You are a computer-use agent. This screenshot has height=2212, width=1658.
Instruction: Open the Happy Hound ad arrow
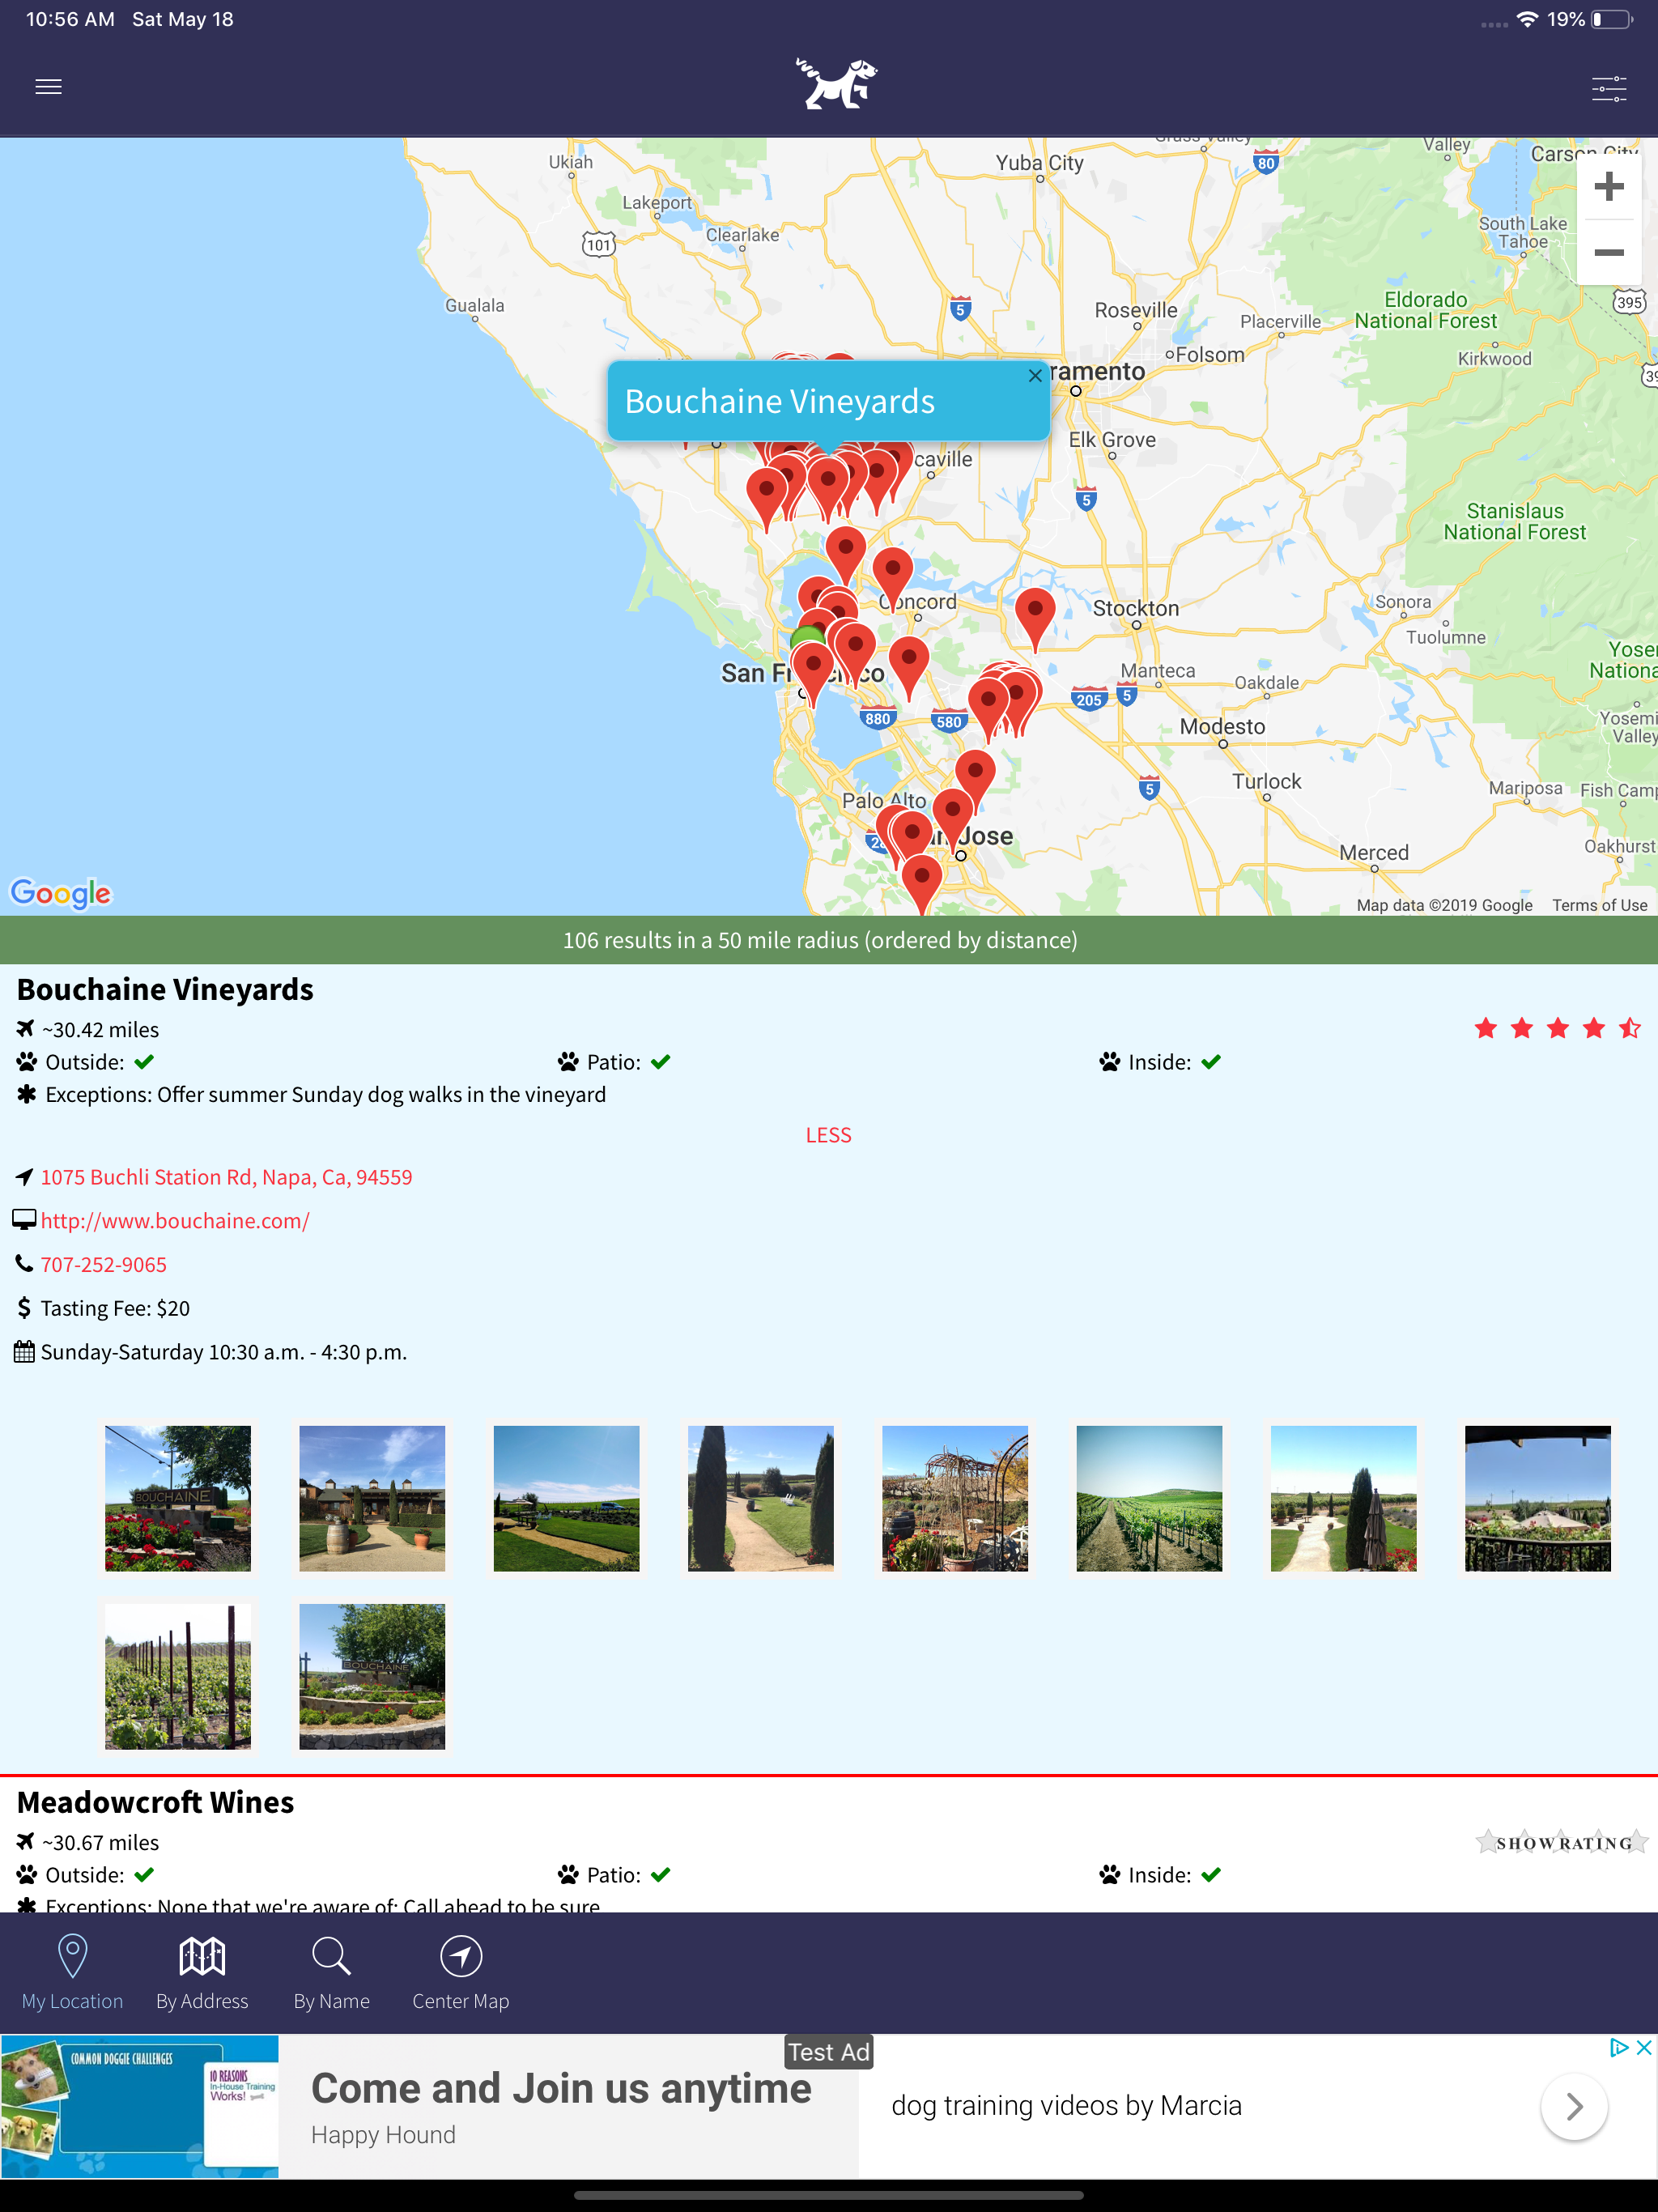click(1574, 2106)
